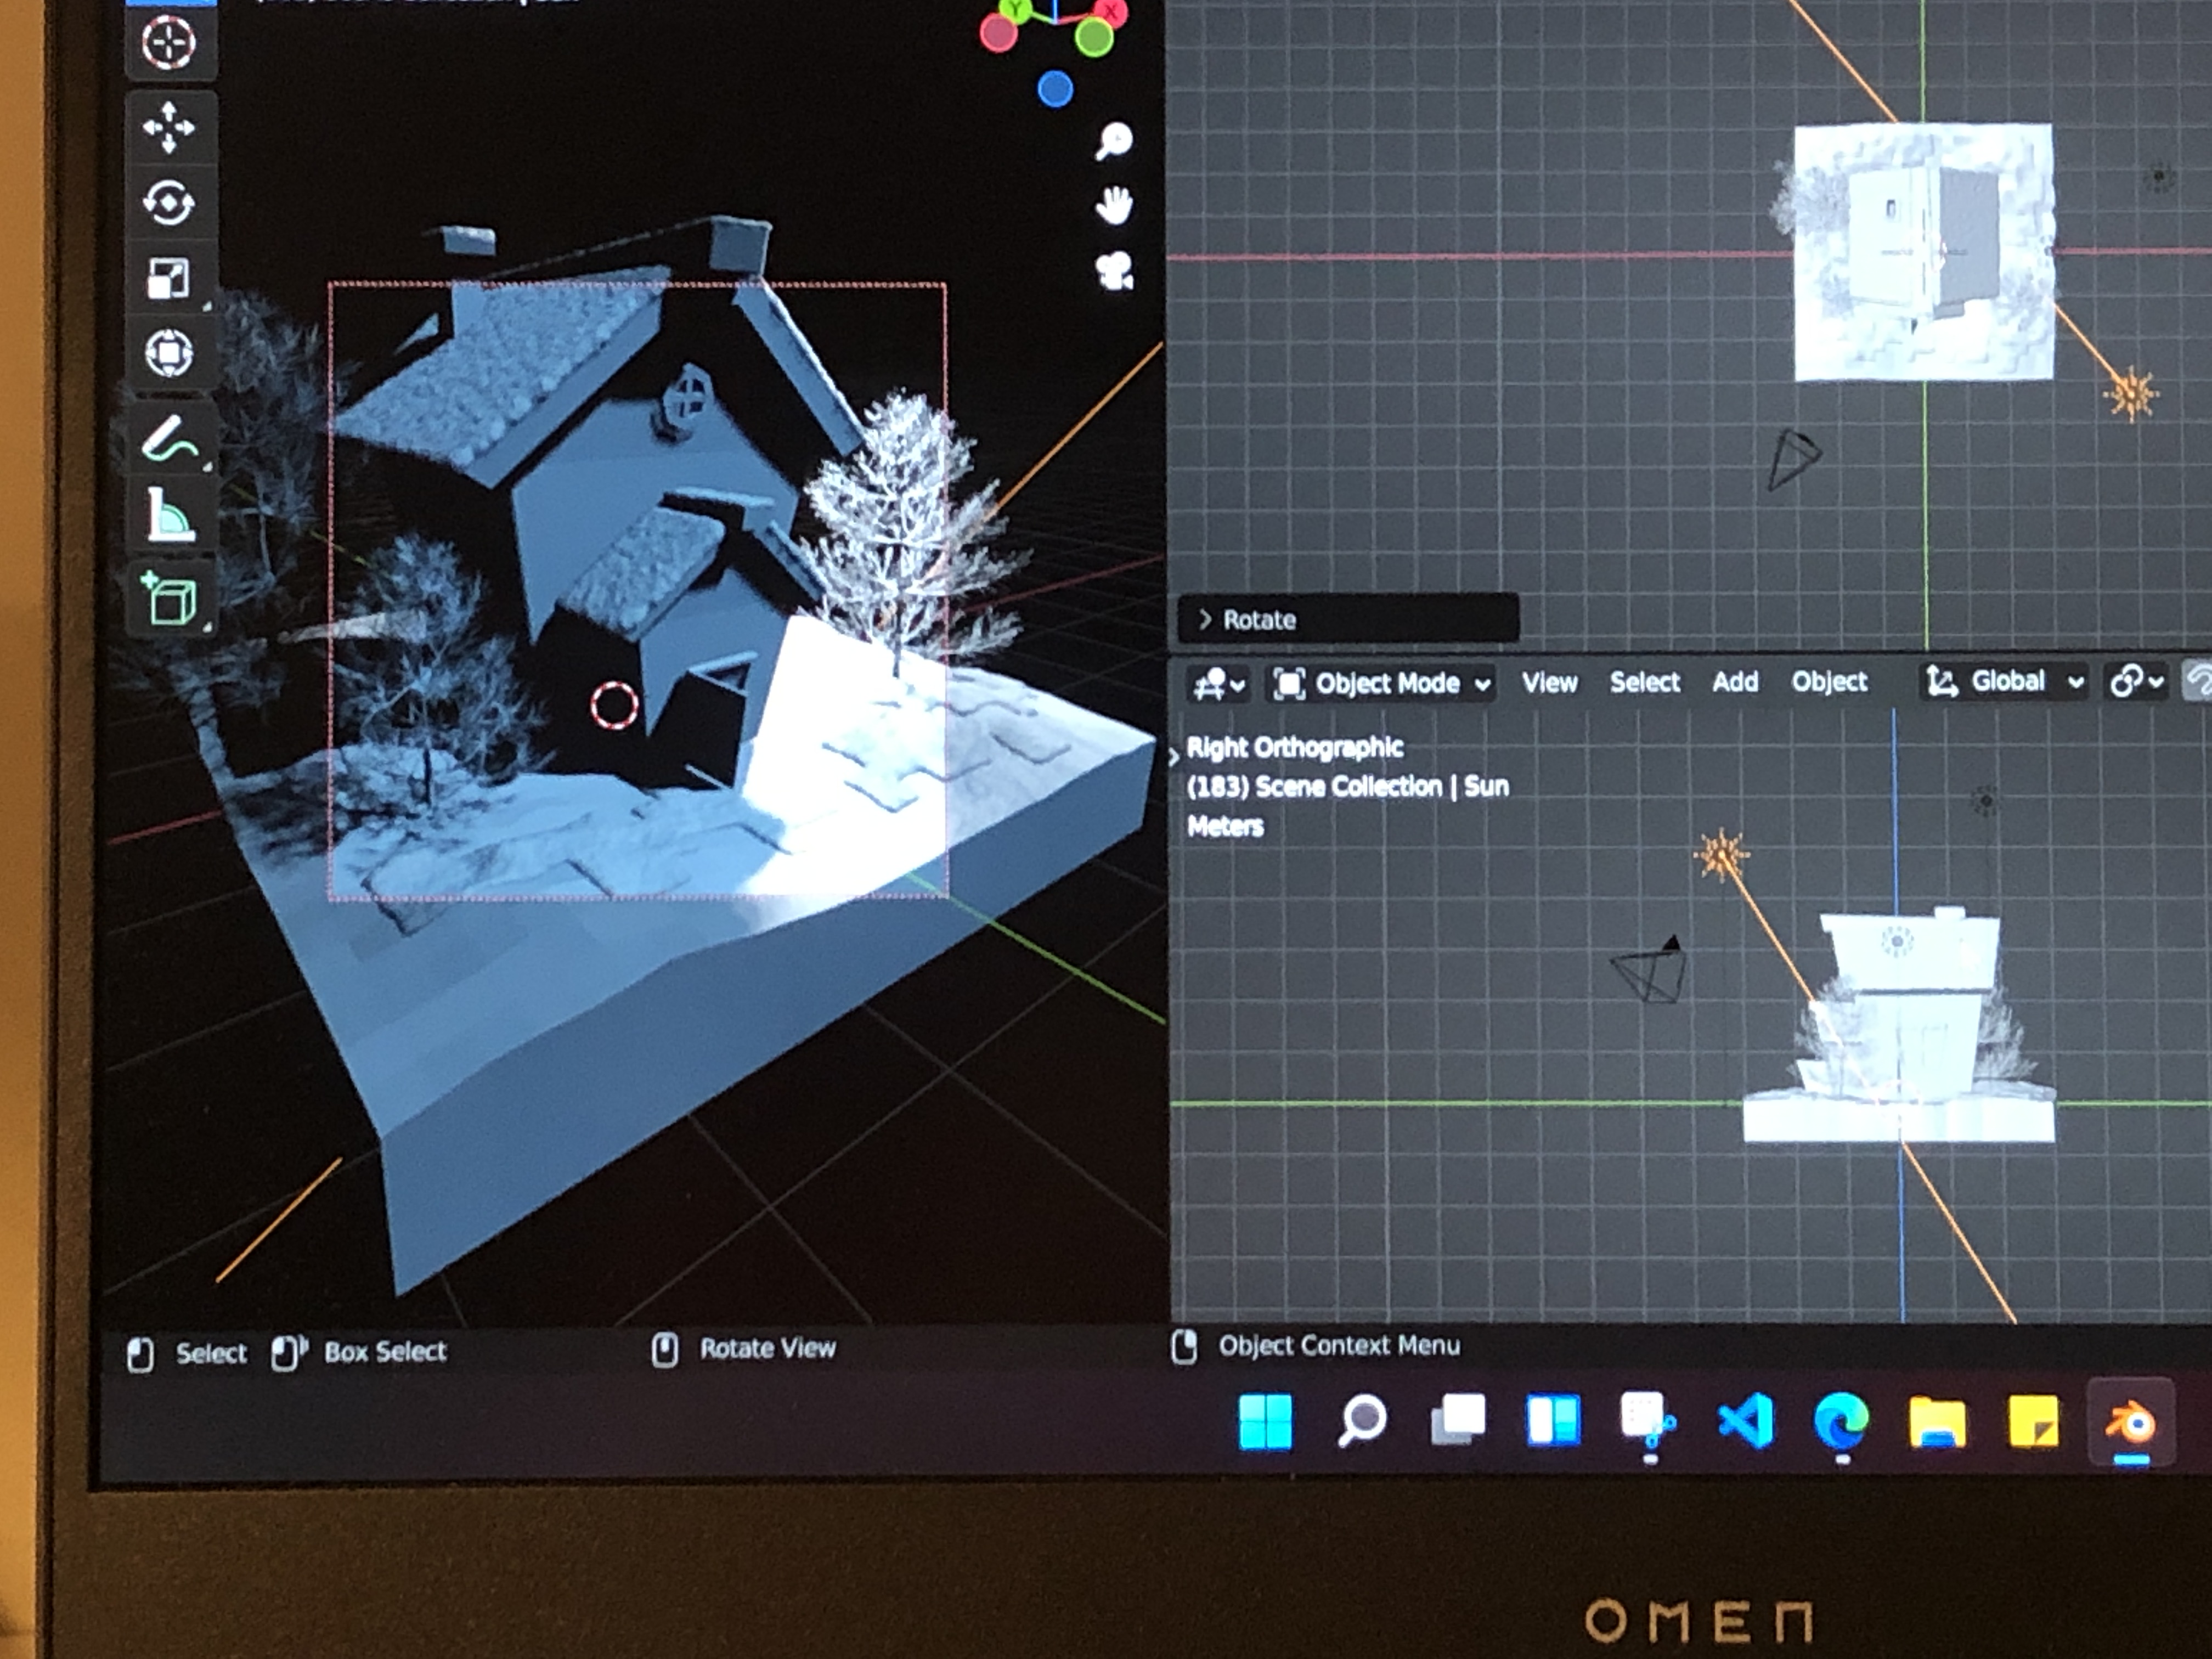Select the Scale tool

coord(169,278)
